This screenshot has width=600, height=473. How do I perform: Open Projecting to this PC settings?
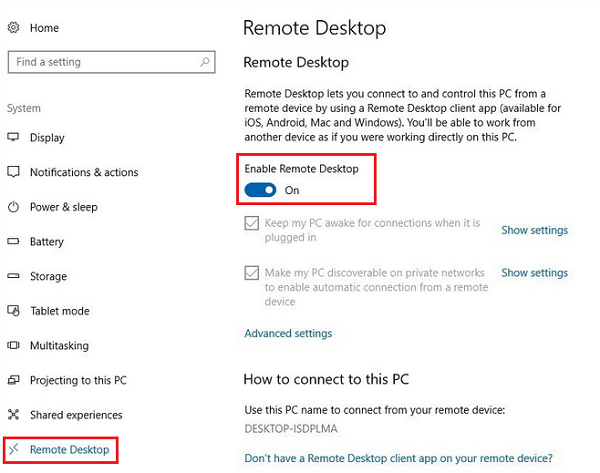(78, 380)
